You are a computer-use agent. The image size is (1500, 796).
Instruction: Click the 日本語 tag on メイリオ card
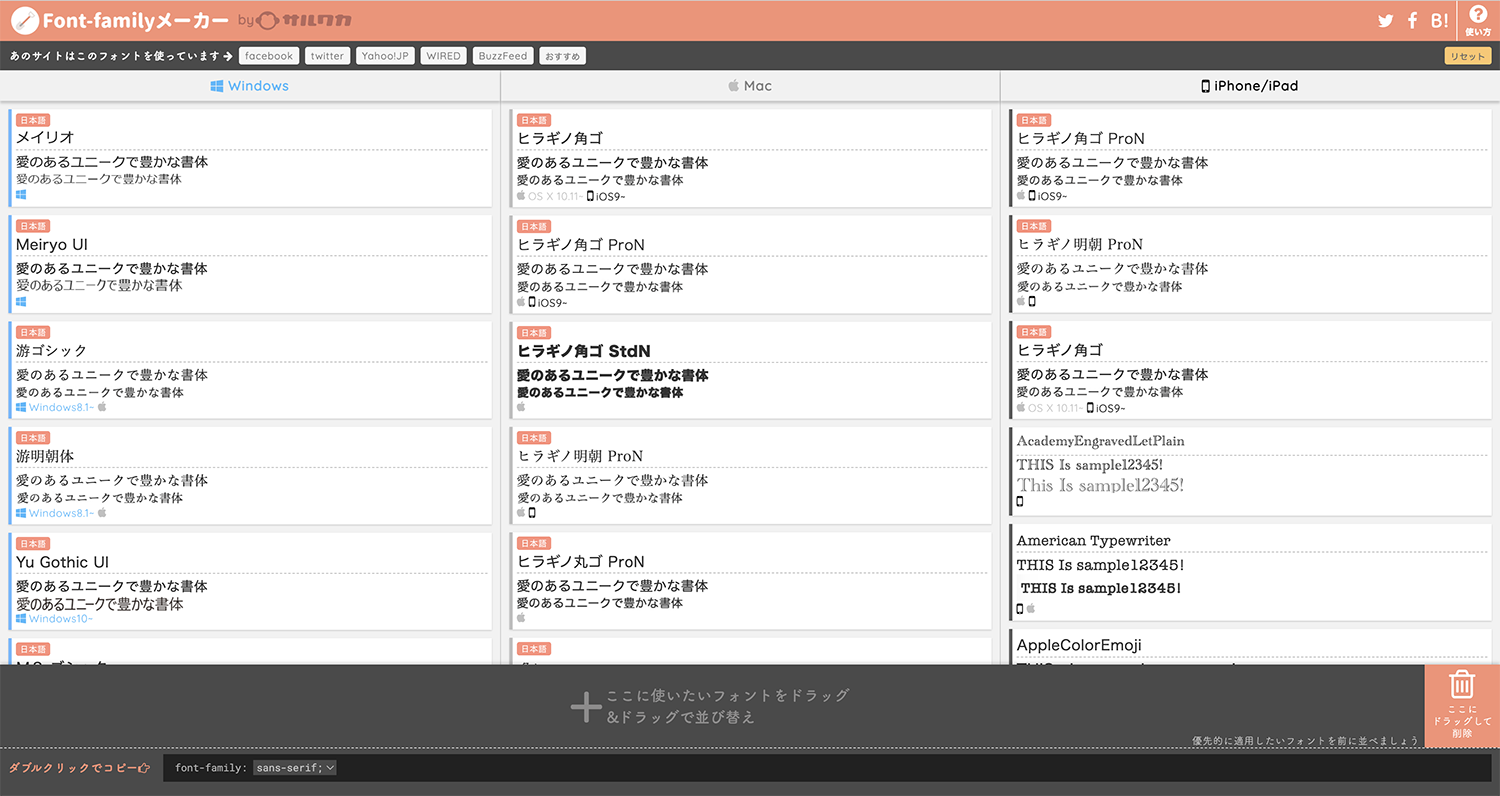click(x=33, y=120)
